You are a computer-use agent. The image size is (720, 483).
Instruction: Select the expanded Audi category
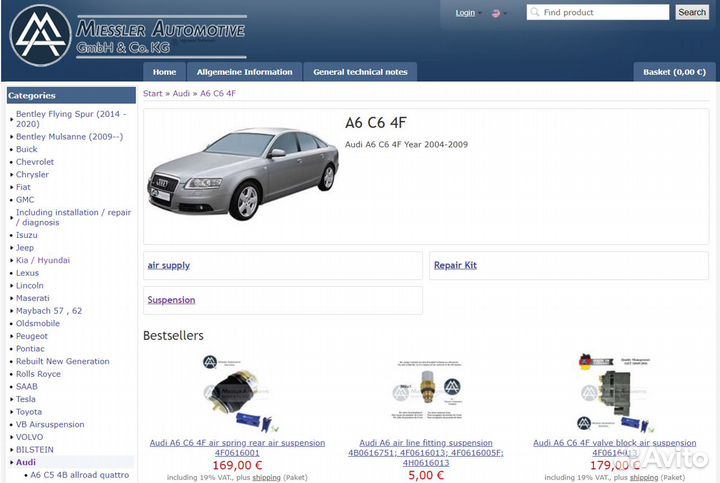coord(26,462)
